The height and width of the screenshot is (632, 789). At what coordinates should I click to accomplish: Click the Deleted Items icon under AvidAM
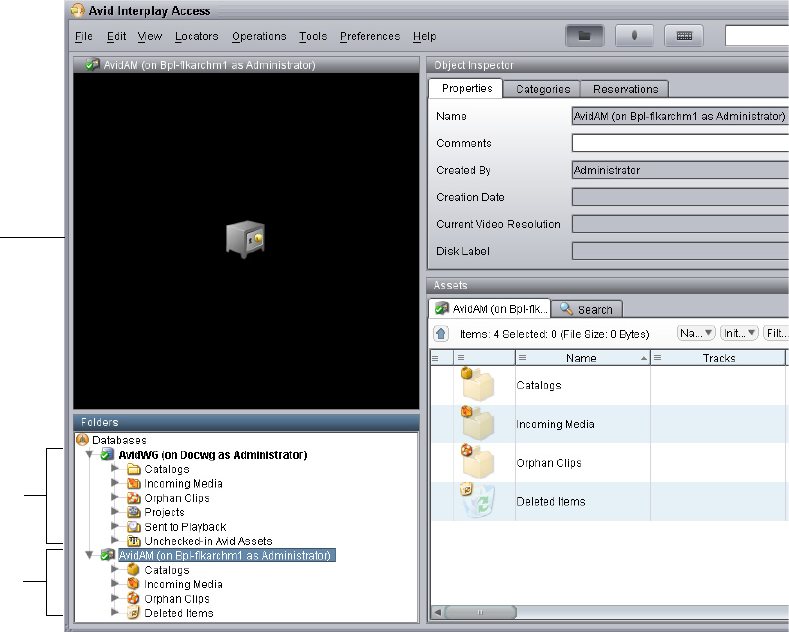(133, 613)
